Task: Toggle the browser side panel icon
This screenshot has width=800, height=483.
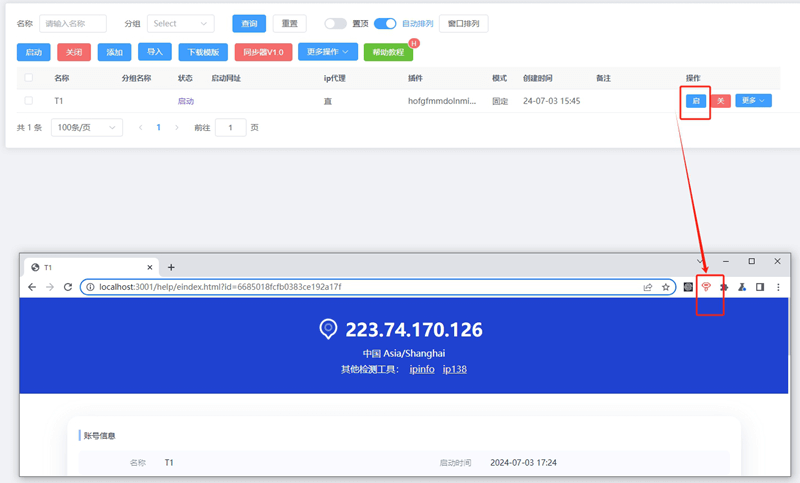Action: tap(760, 287)
